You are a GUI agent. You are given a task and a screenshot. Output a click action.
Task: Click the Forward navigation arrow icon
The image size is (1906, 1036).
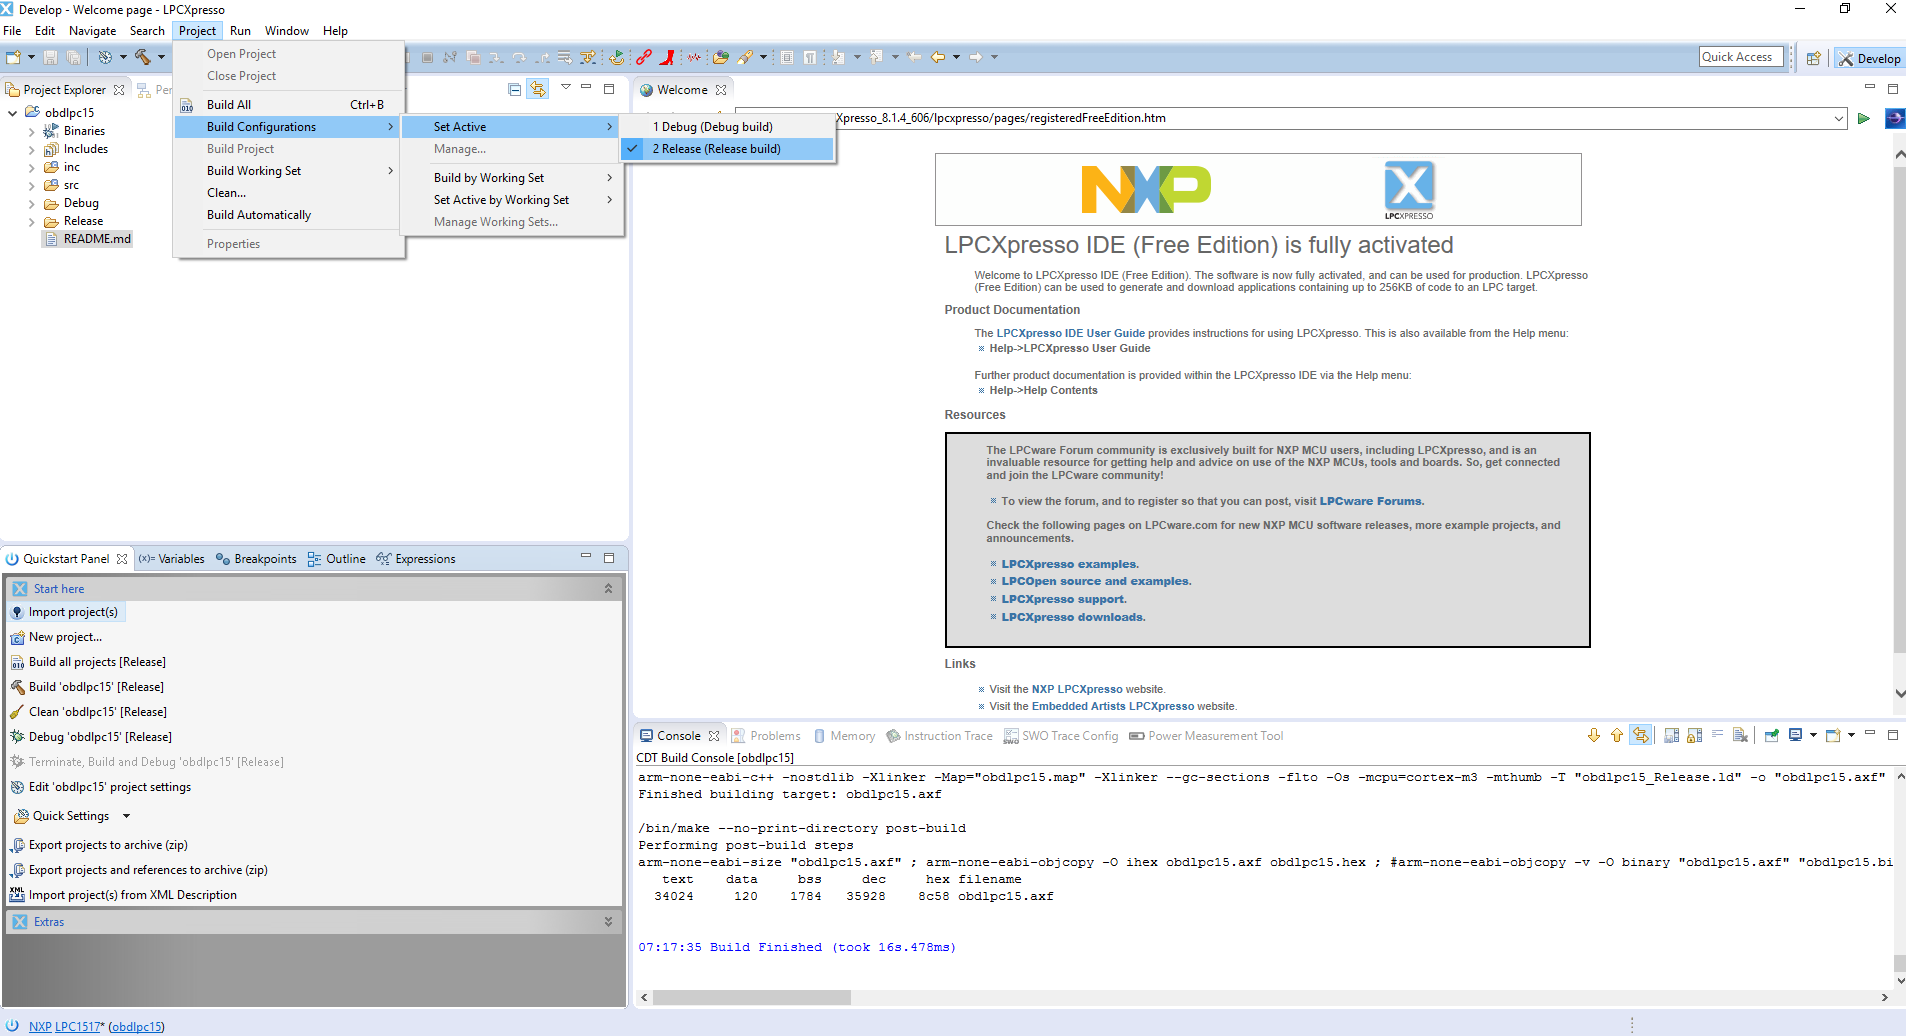[976, 57]
